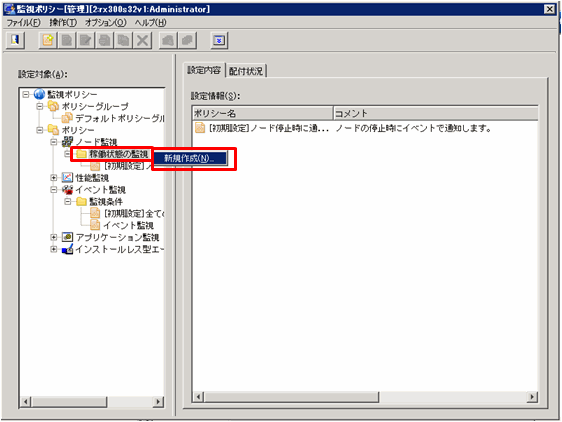This screenshot has width=562, height=422.
Task: Click the ポリシー名 column header
Action: click(262, 113)
